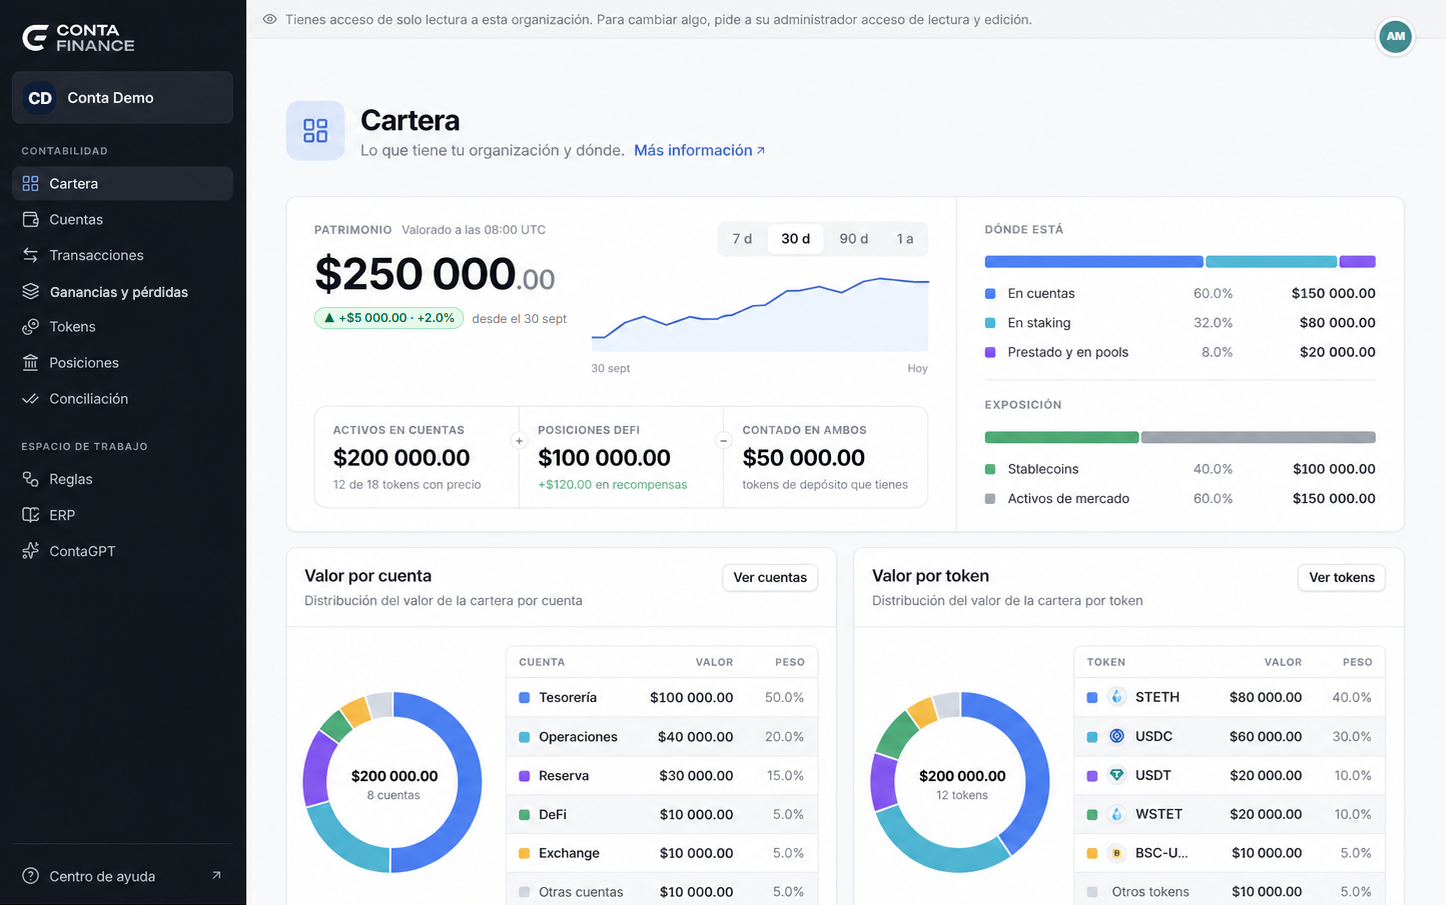Click the read-only eye icon in banner
The width and height of the screenshot is (1446, 905).
pos(270,19)
